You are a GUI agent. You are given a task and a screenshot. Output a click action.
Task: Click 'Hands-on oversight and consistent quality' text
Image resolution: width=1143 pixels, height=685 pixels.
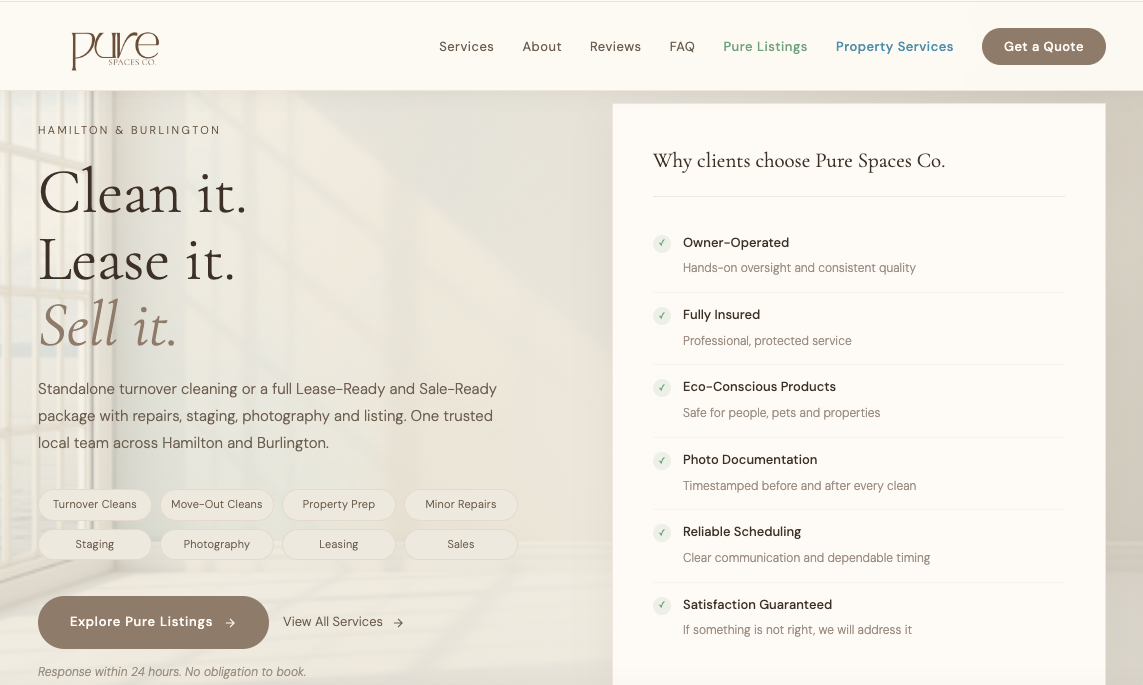(799, 268)
